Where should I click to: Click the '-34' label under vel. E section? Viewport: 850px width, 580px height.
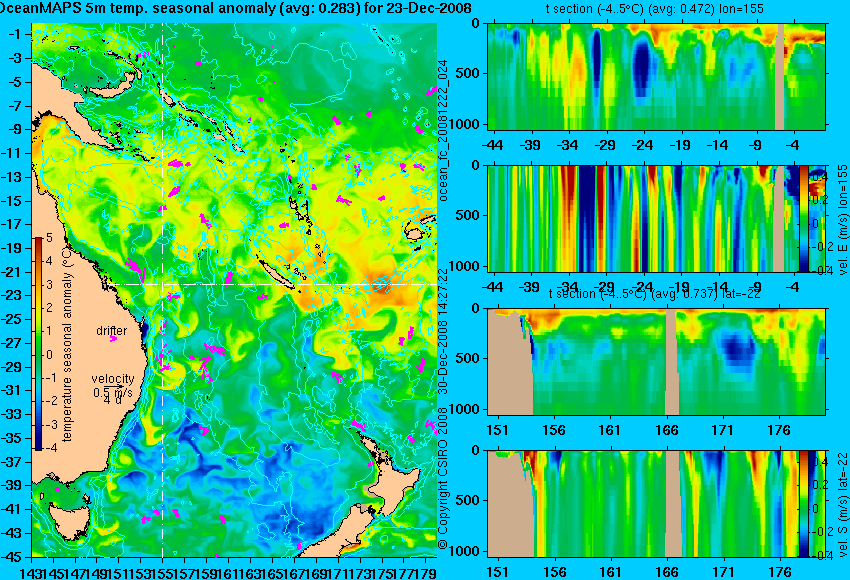[567, 287]
